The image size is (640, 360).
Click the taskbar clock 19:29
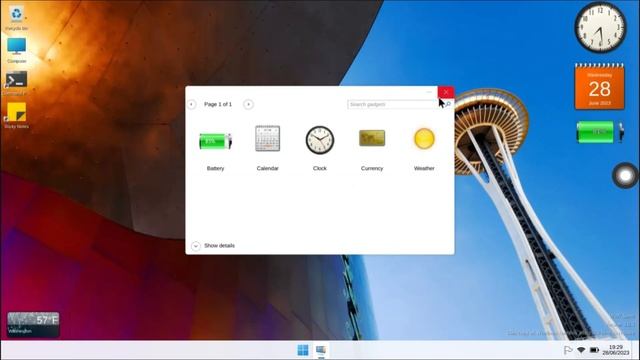tap(616, 350)
